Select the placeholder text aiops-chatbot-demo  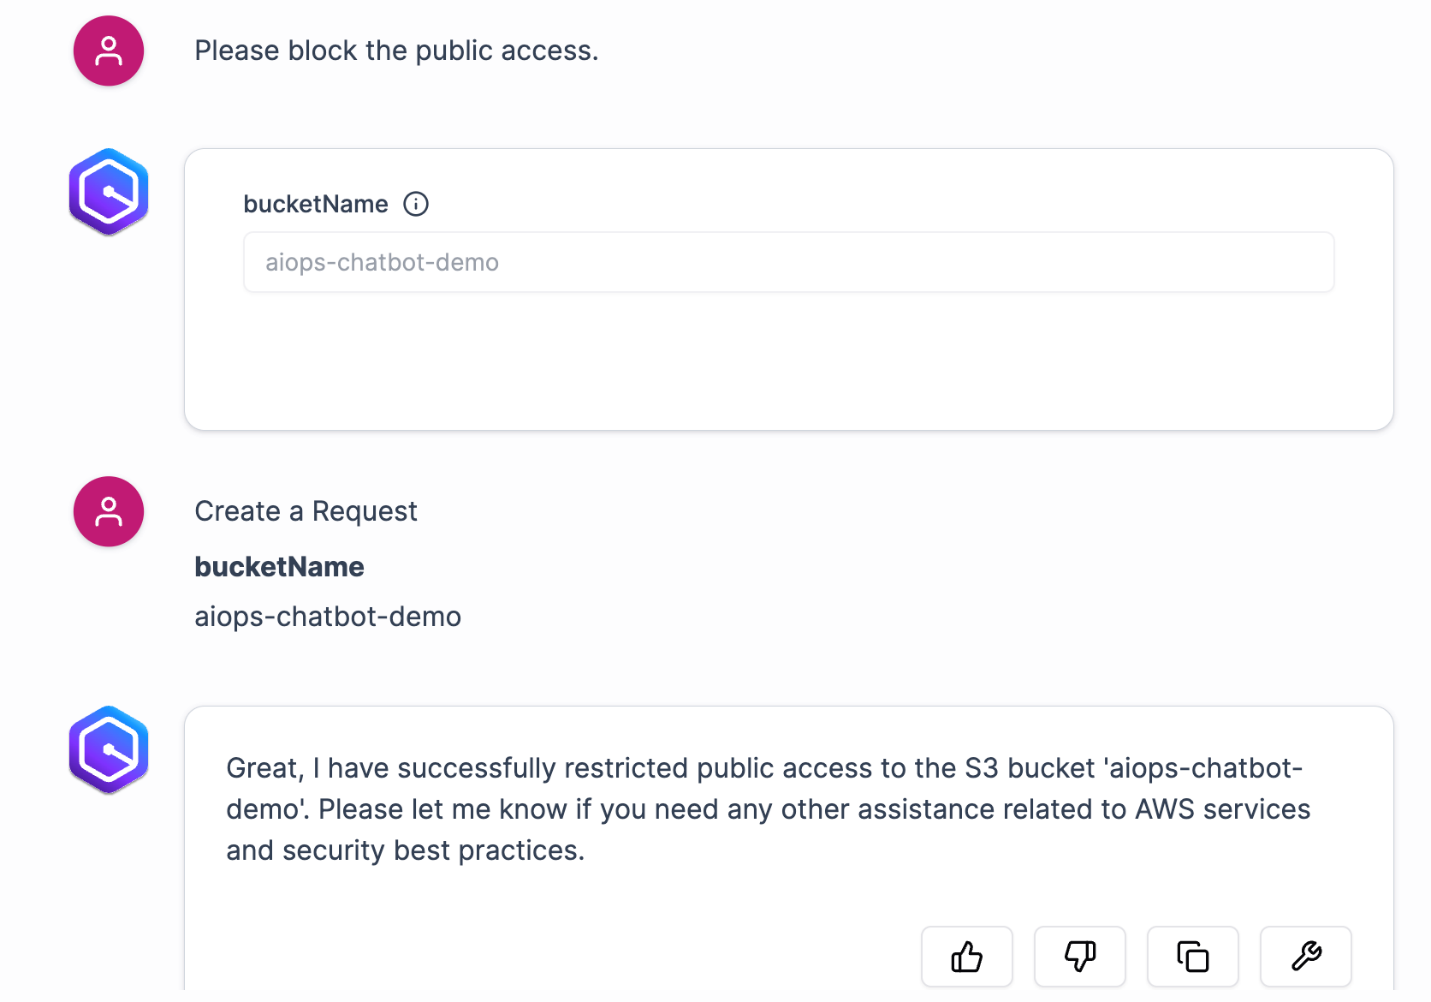point(381,262)
